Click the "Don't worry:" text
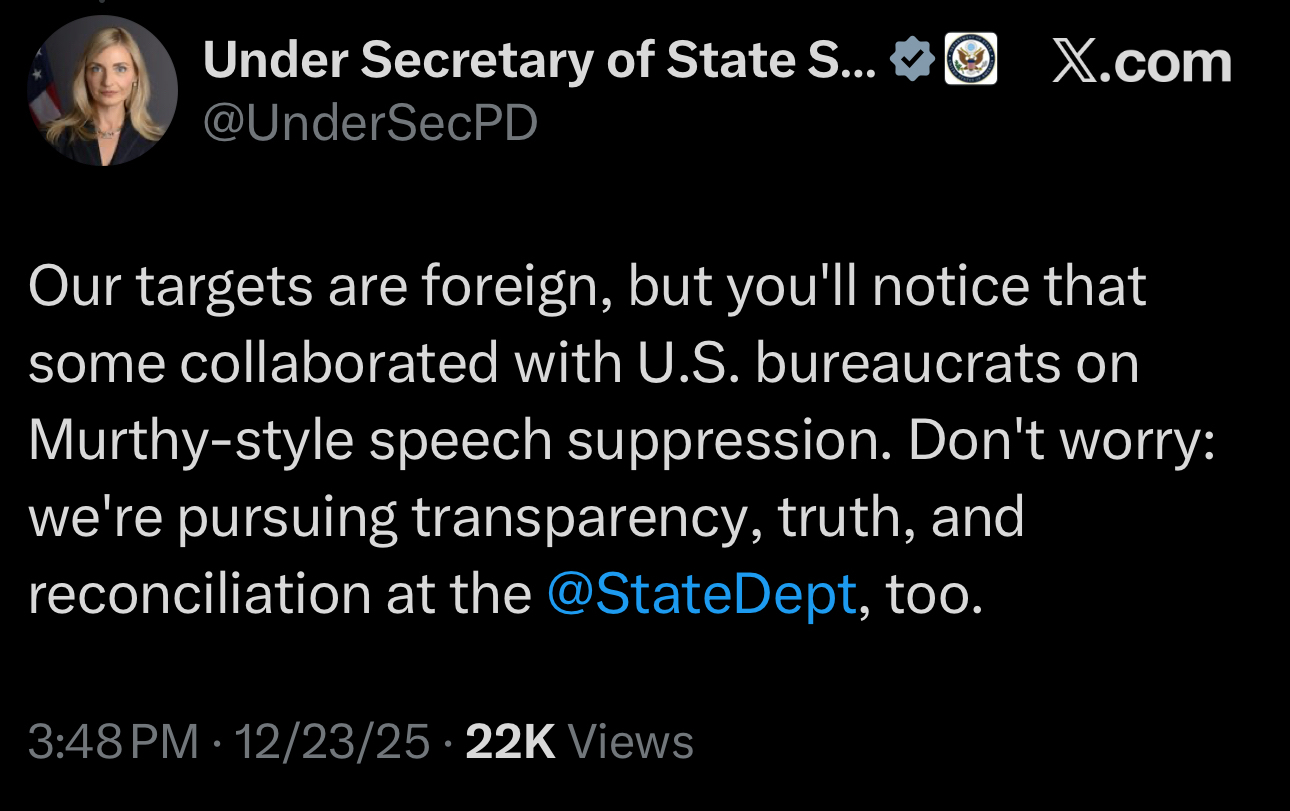This screenshot has height=811, width=1290. (x=1062, y=441)
